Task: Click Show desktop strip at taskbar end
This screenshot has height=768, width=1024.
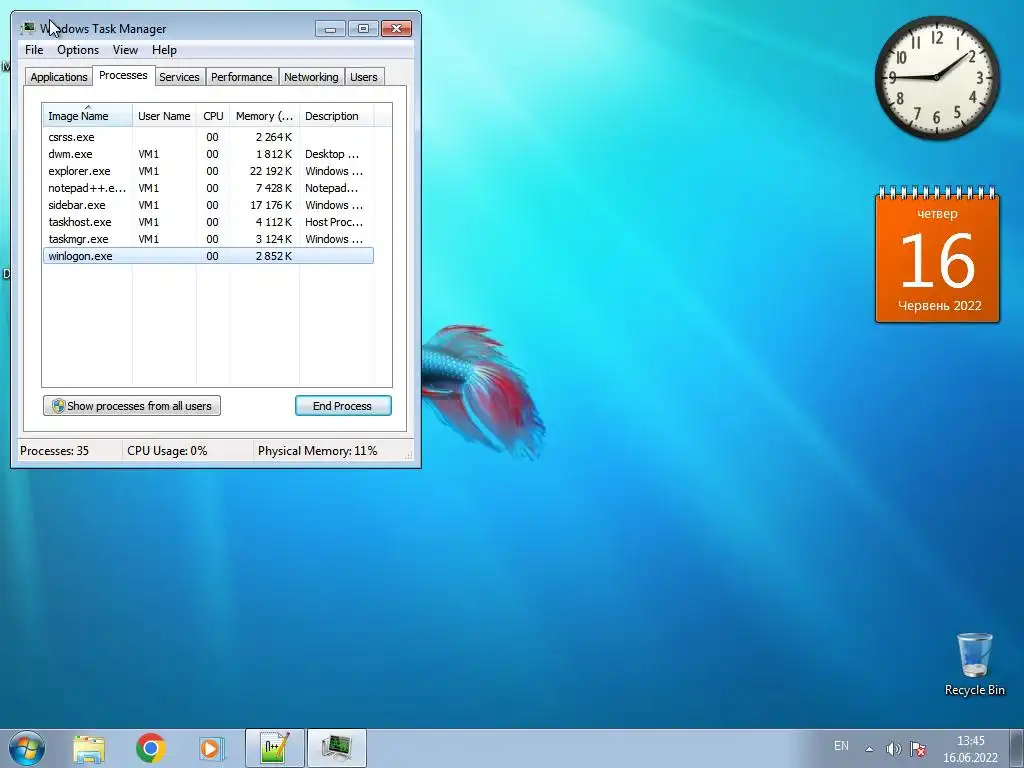Action: pyautogui.click(x=1017, y=748)
